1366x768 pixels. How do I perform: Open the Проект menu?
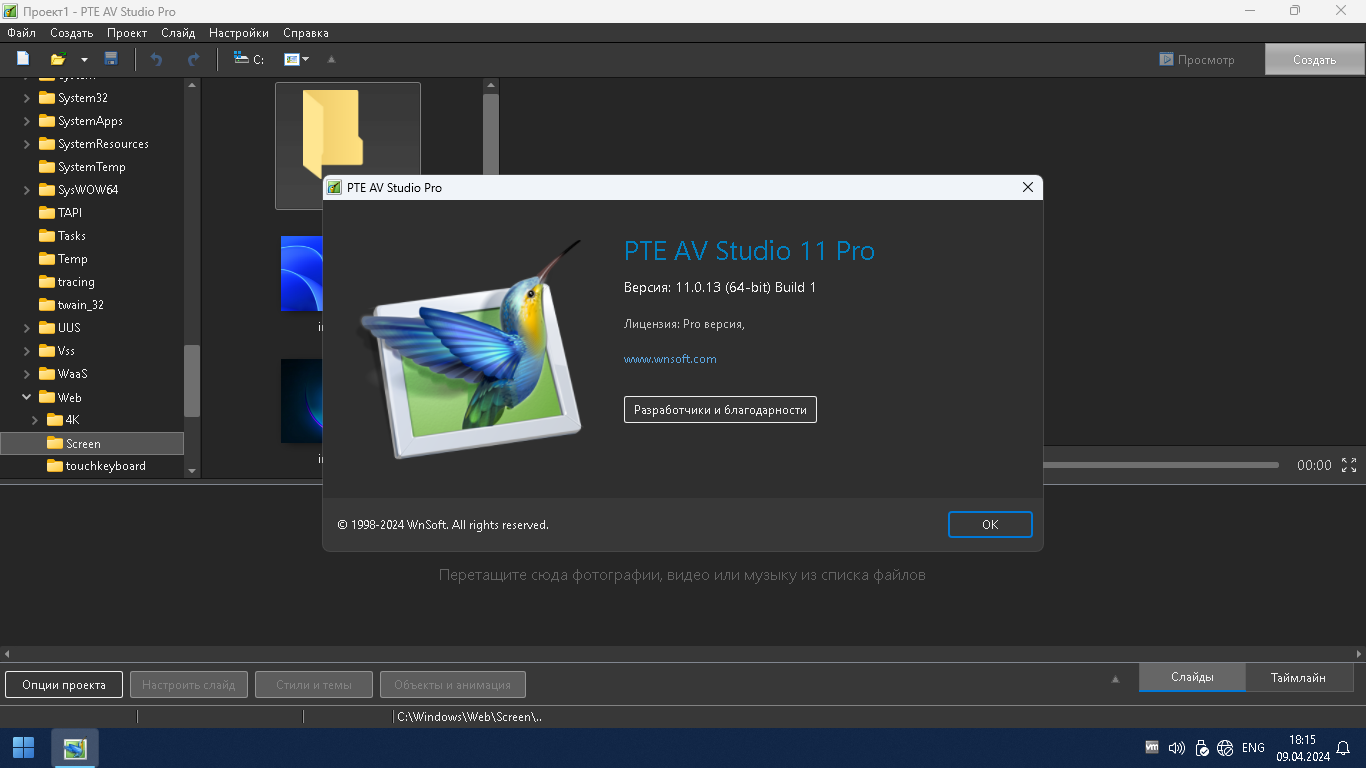127,33
